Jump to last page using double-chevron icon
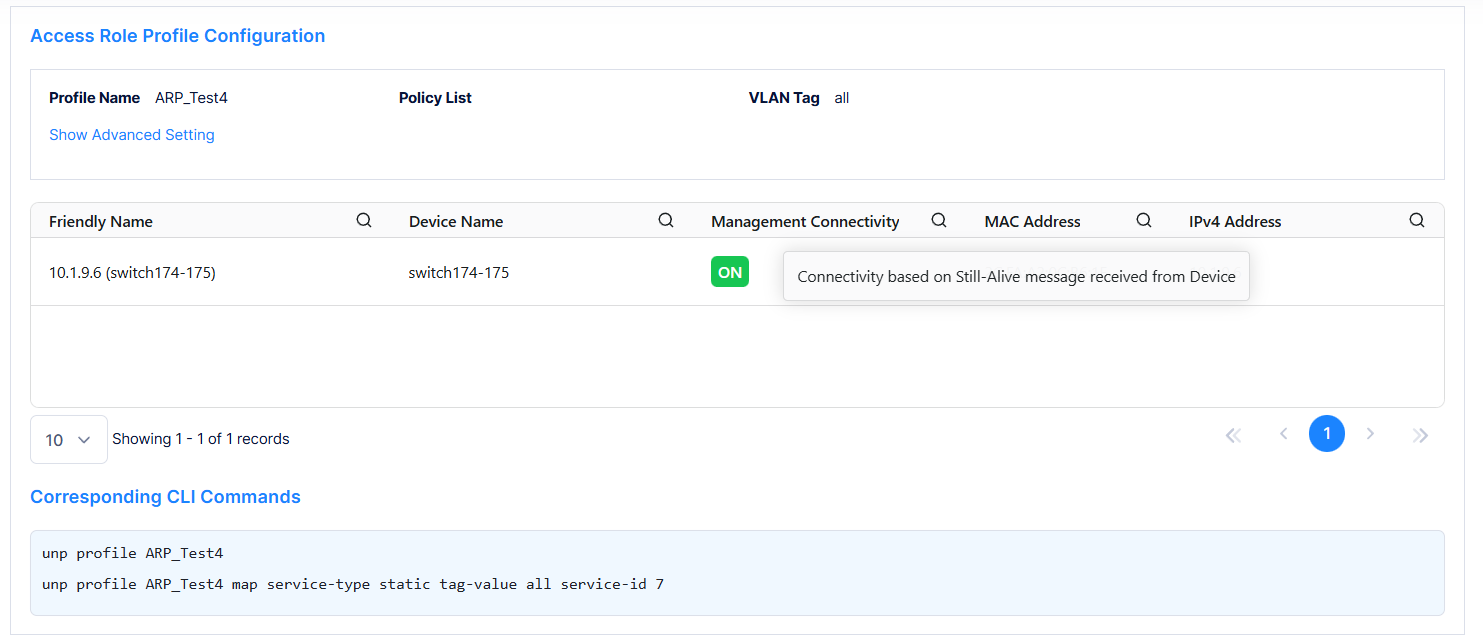 [1421, 434]
